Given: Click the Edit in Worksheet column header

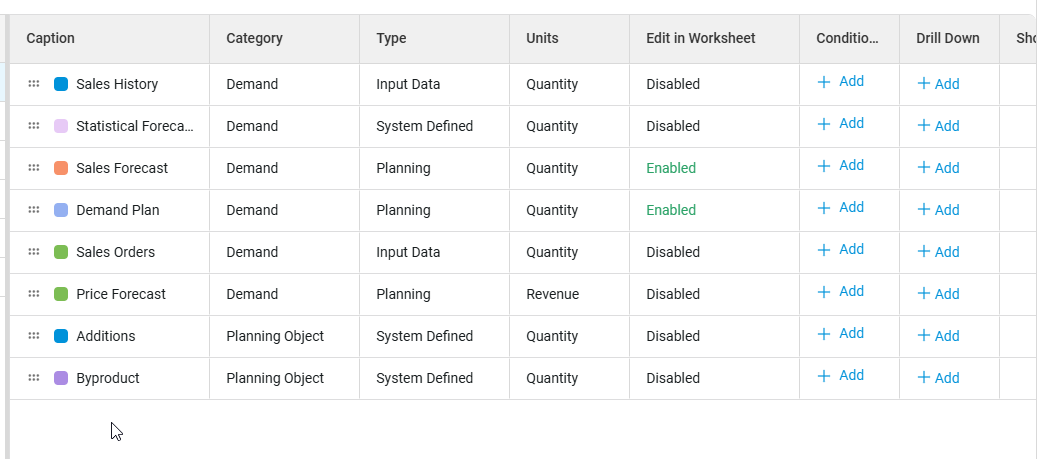Looking at the screenshot, I should pyautogui.click(x=701, y=38).
